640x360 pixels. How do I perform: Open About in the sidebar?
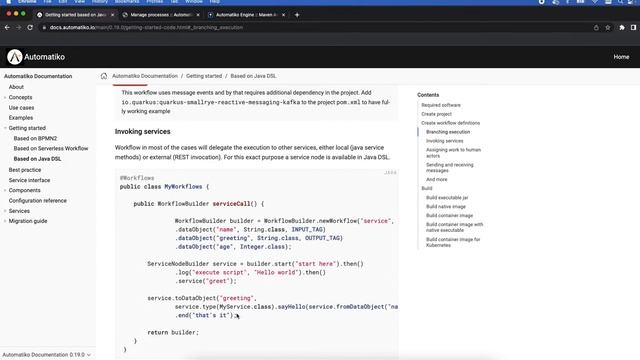click(16, 87)
